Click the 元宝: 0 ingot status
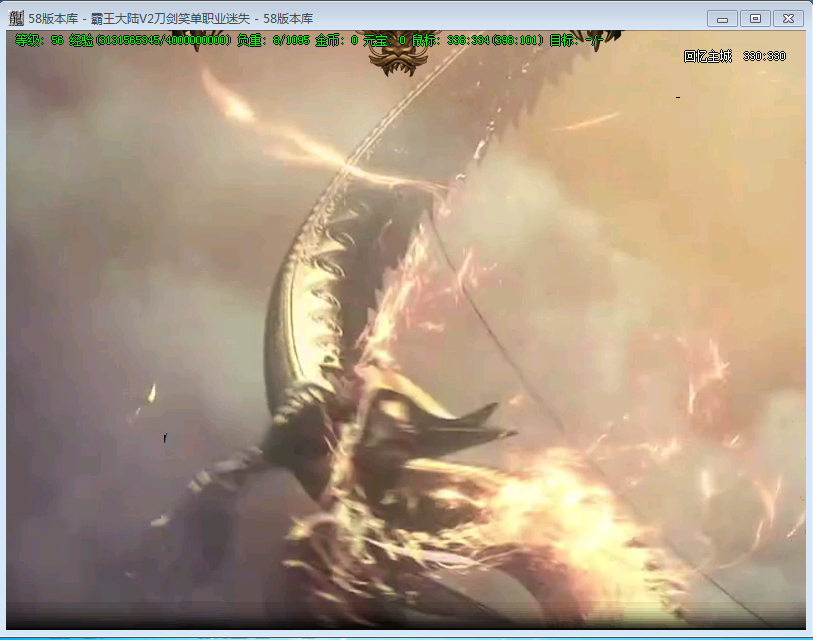Screen dimensions: 813x640 [x=385, y=40]
